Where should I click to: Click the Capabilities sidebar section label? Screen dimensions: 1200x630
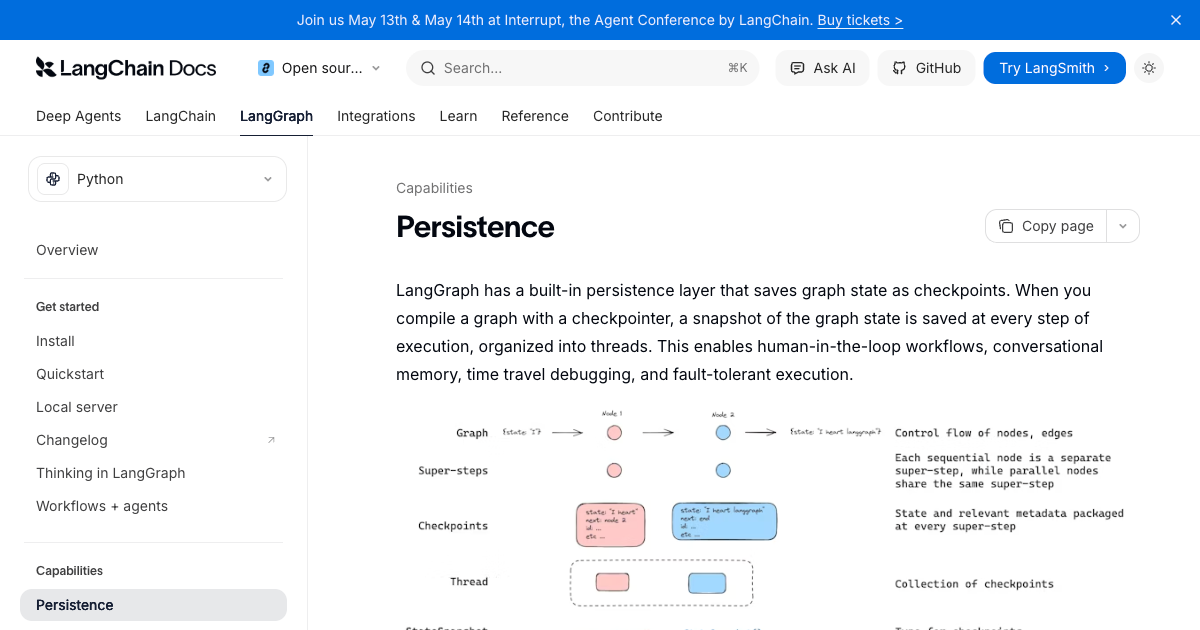tap(70, 571)
